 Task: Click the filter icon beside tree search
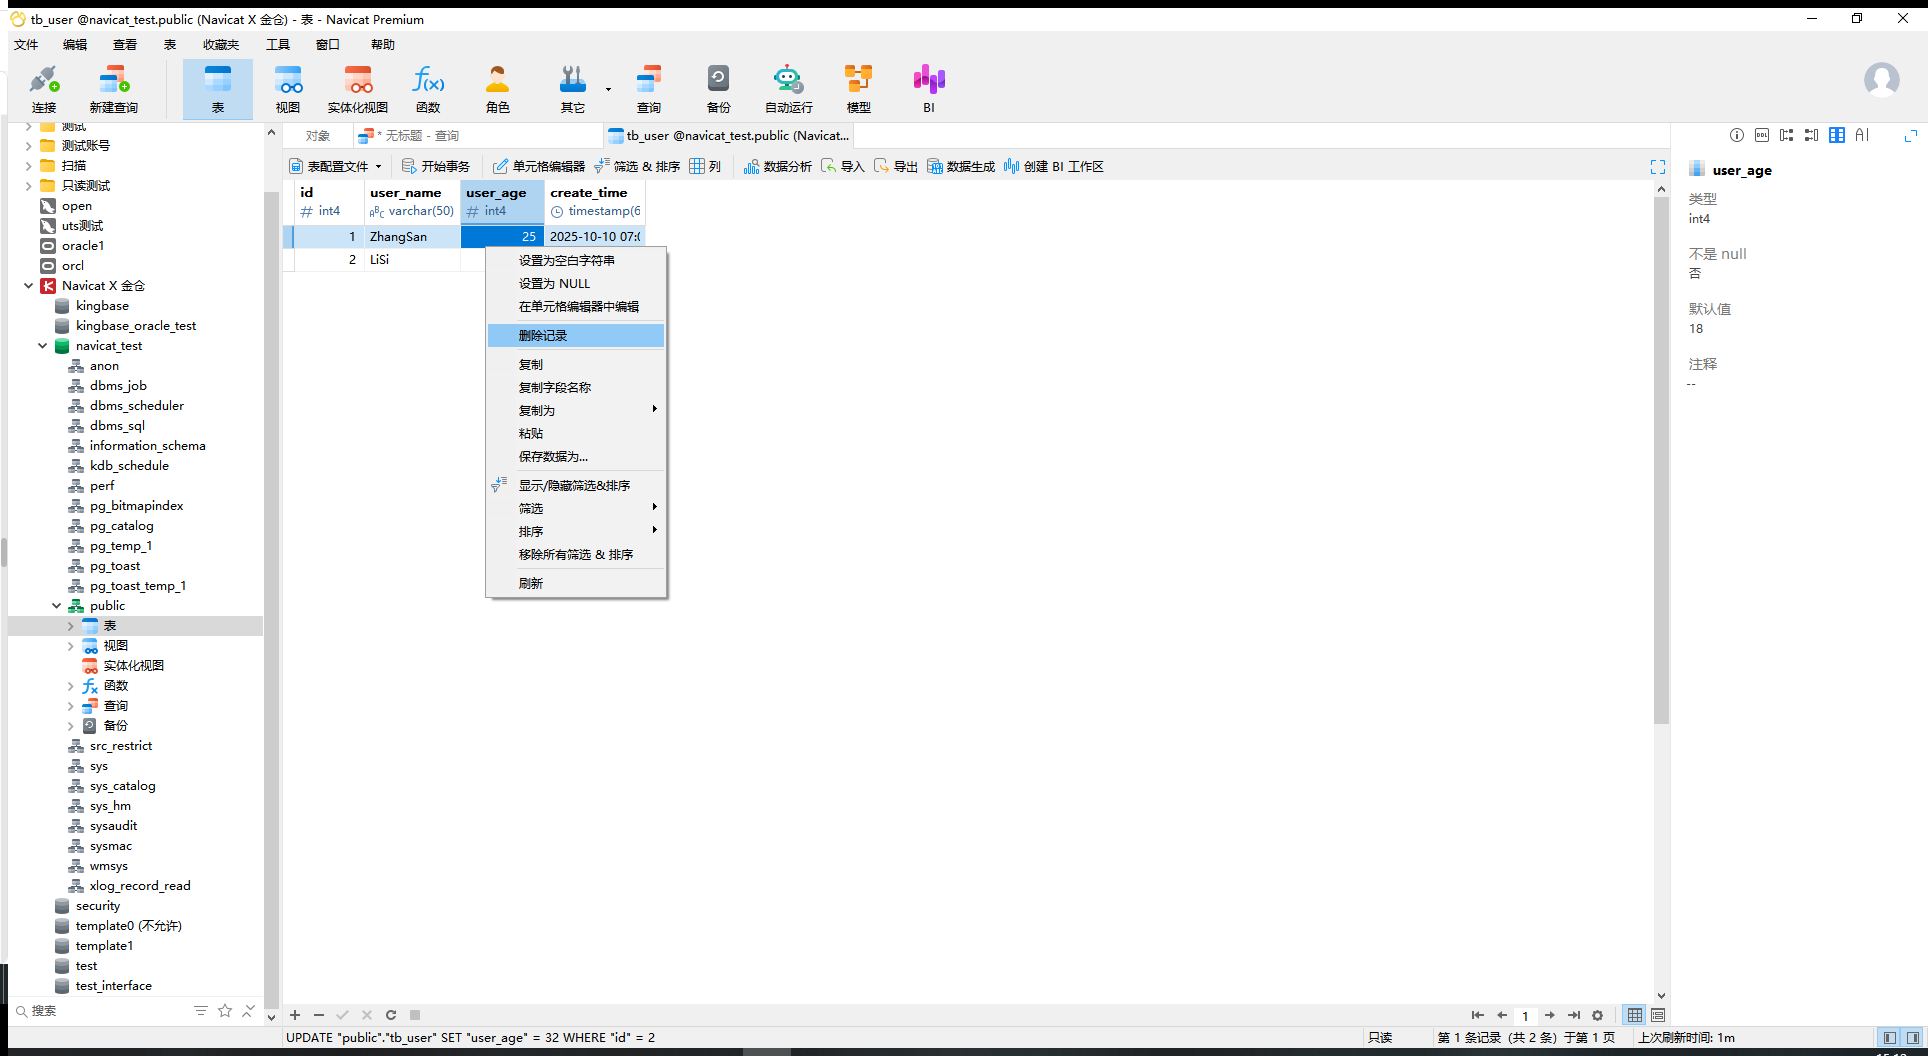click(201, 1011)
